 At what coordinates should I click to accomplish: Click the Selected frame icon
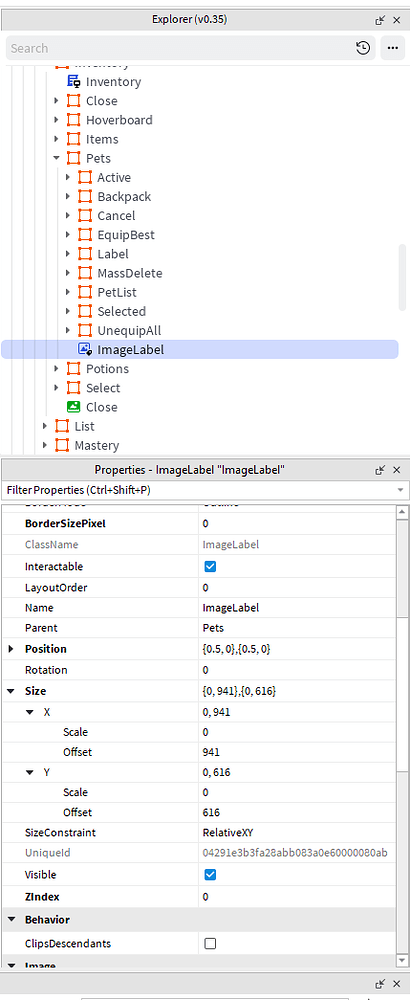coord(85,311)
